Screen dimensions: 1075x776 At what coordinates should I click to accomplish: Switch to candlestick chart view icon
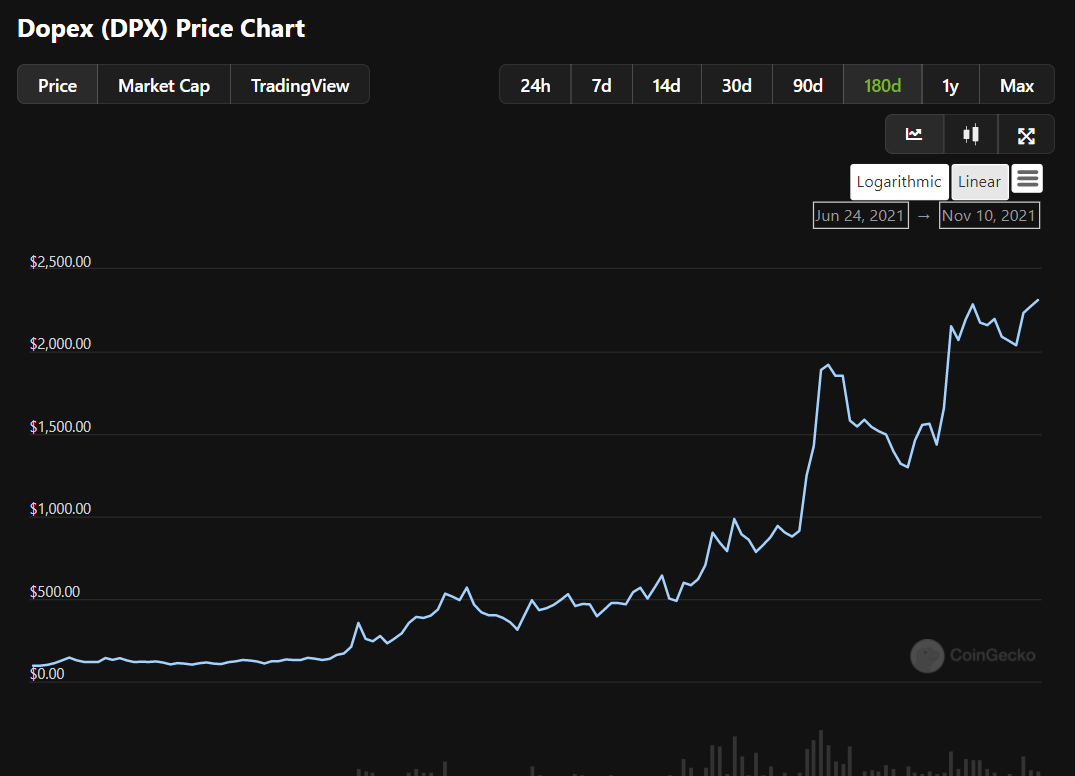pyautogui.click(x=970, y=134)
